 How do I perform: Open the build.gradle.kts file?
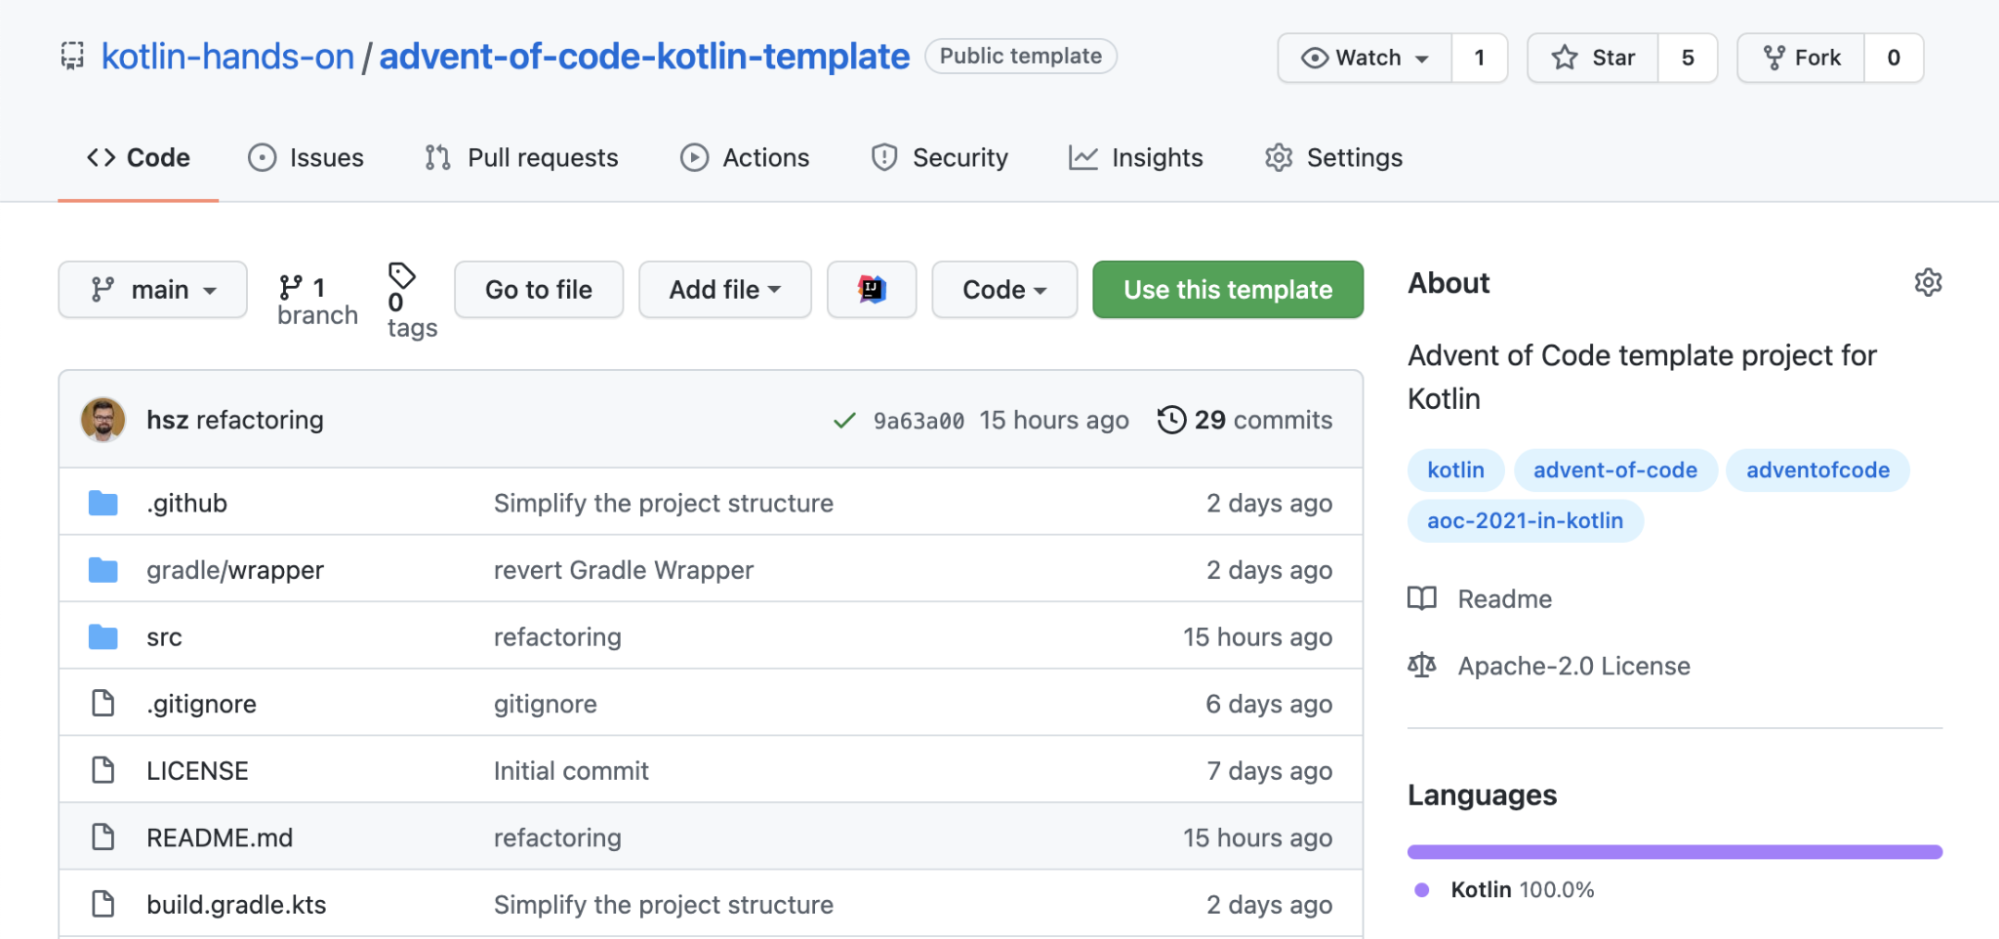[x=236, y=905]
